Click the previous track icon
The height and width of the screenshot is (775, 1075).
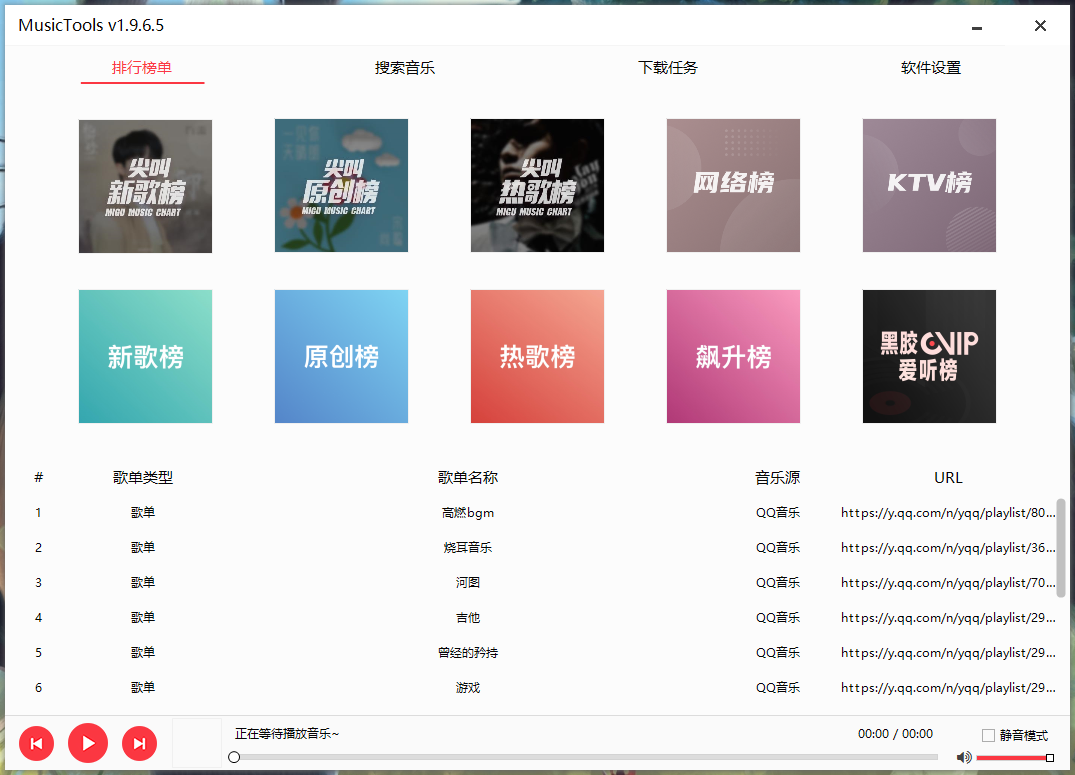click(x=36, y=743)
